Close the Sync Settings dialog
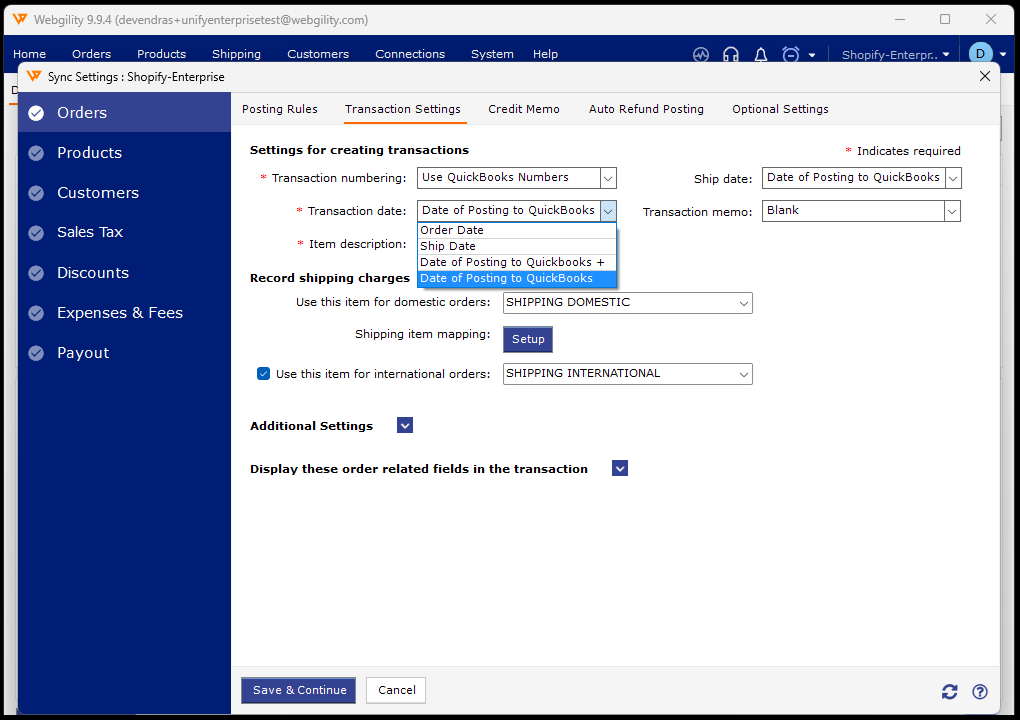1020x720 pixels. click(985, 76)
